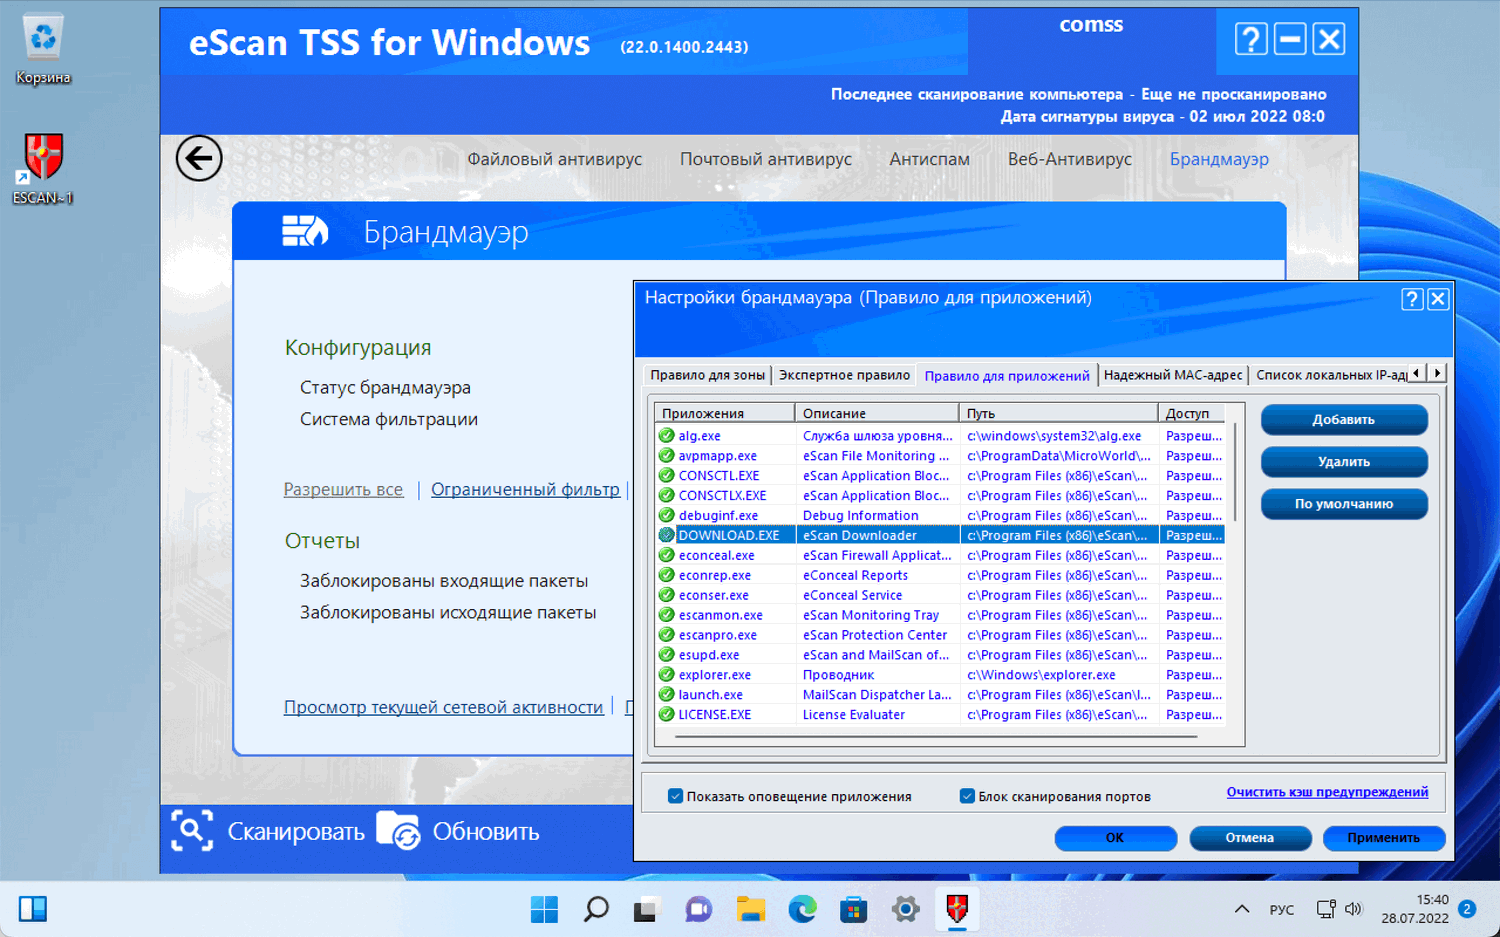This screenshot has width=1500, height=937.
Task: Launch Microsoft Edge from taskbar
Action: tap(802, 909)
